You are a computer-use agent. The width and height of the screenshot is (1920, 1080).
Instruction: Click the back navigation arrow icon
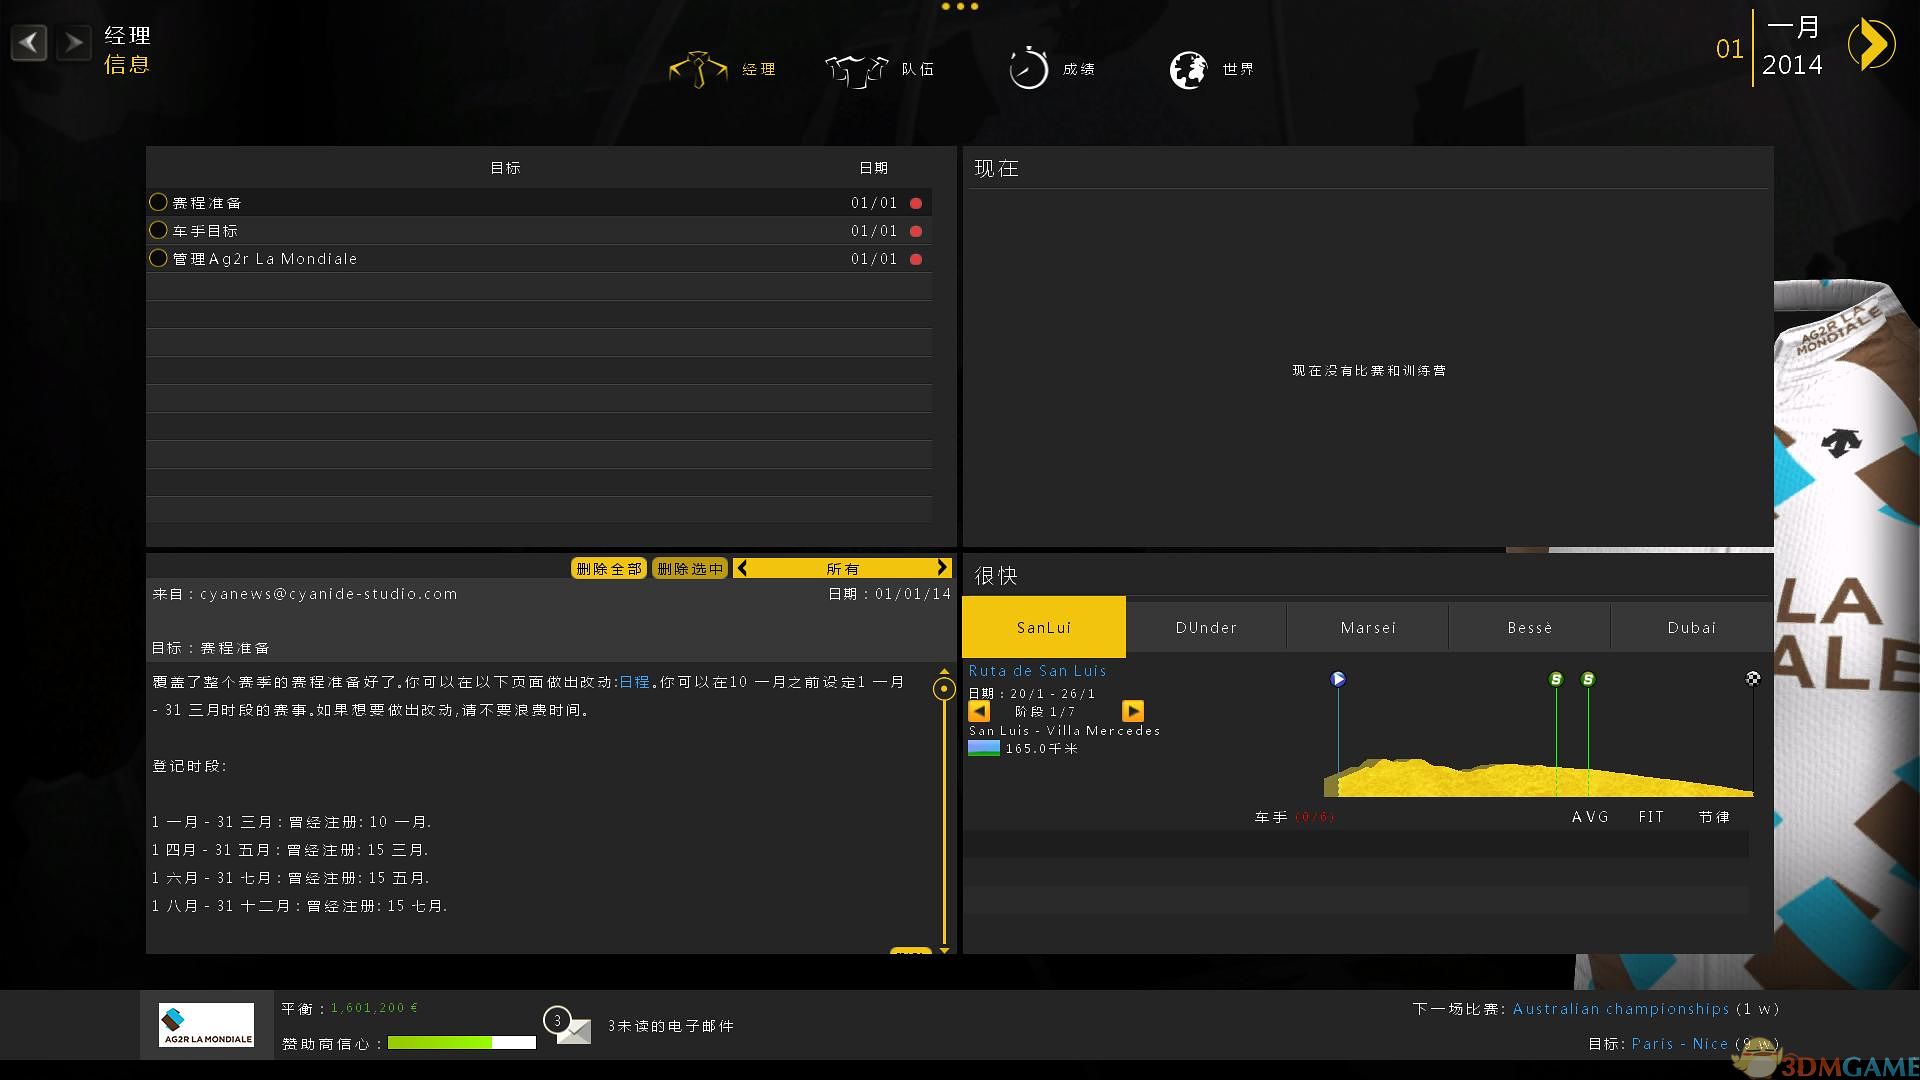30,43
